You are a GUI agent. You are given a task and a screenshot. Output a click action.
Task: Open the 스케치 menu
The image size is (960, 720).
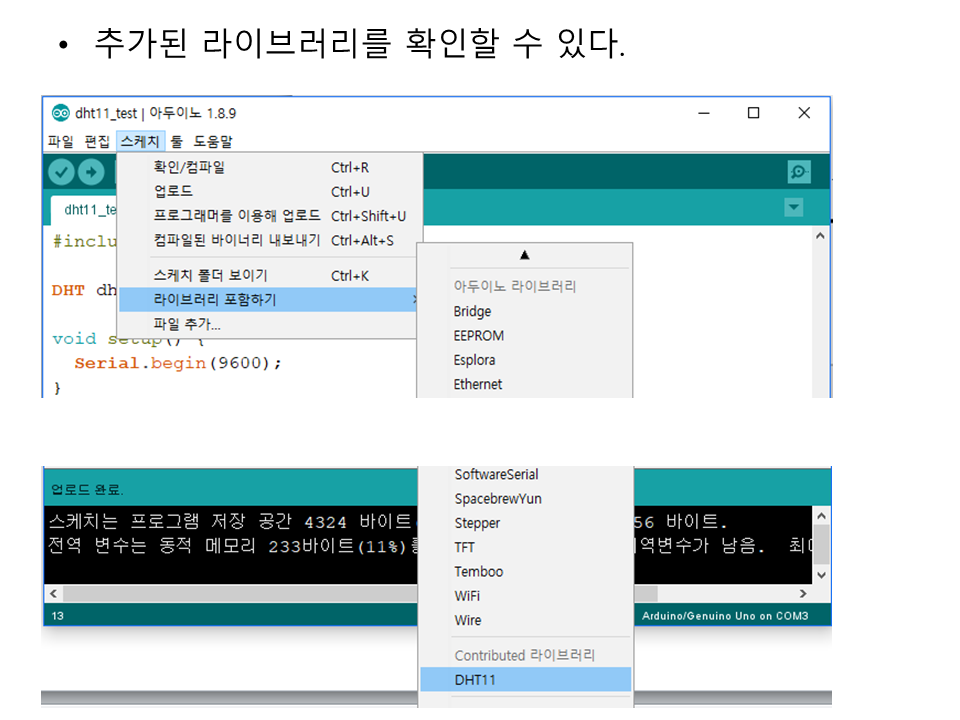140,141
